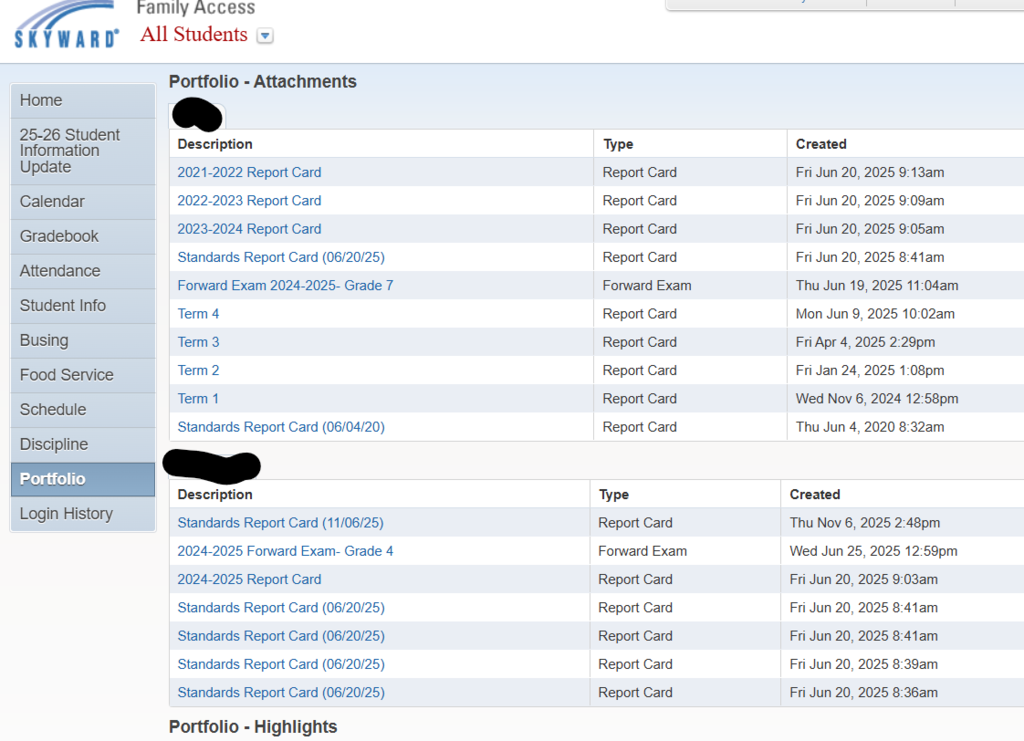Open 25-26 Student Information Update

coord(69,151)
